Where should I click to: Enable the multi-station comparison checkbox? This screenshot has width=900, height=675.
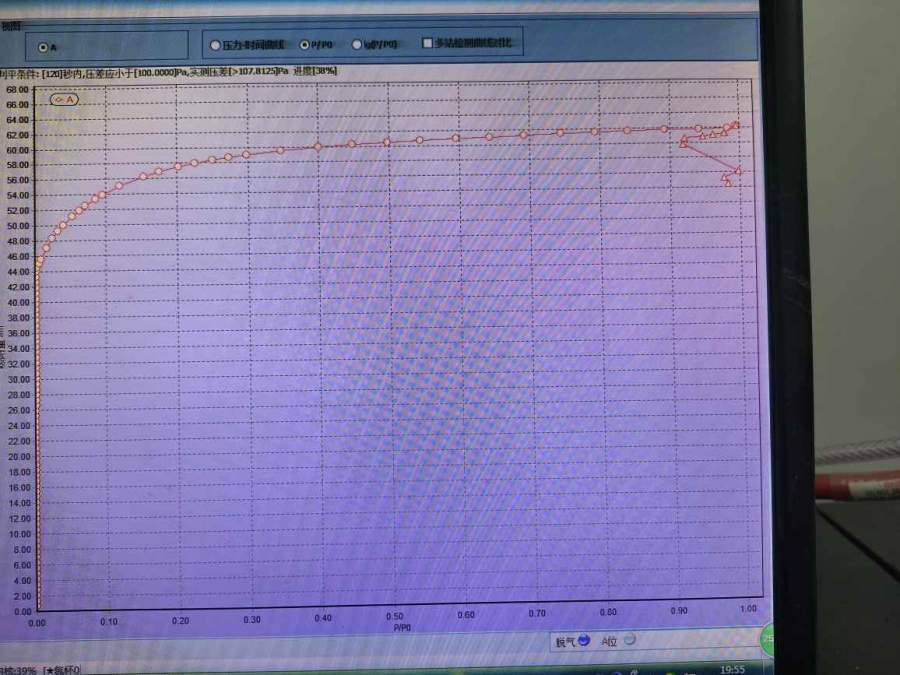coord(427,43)
